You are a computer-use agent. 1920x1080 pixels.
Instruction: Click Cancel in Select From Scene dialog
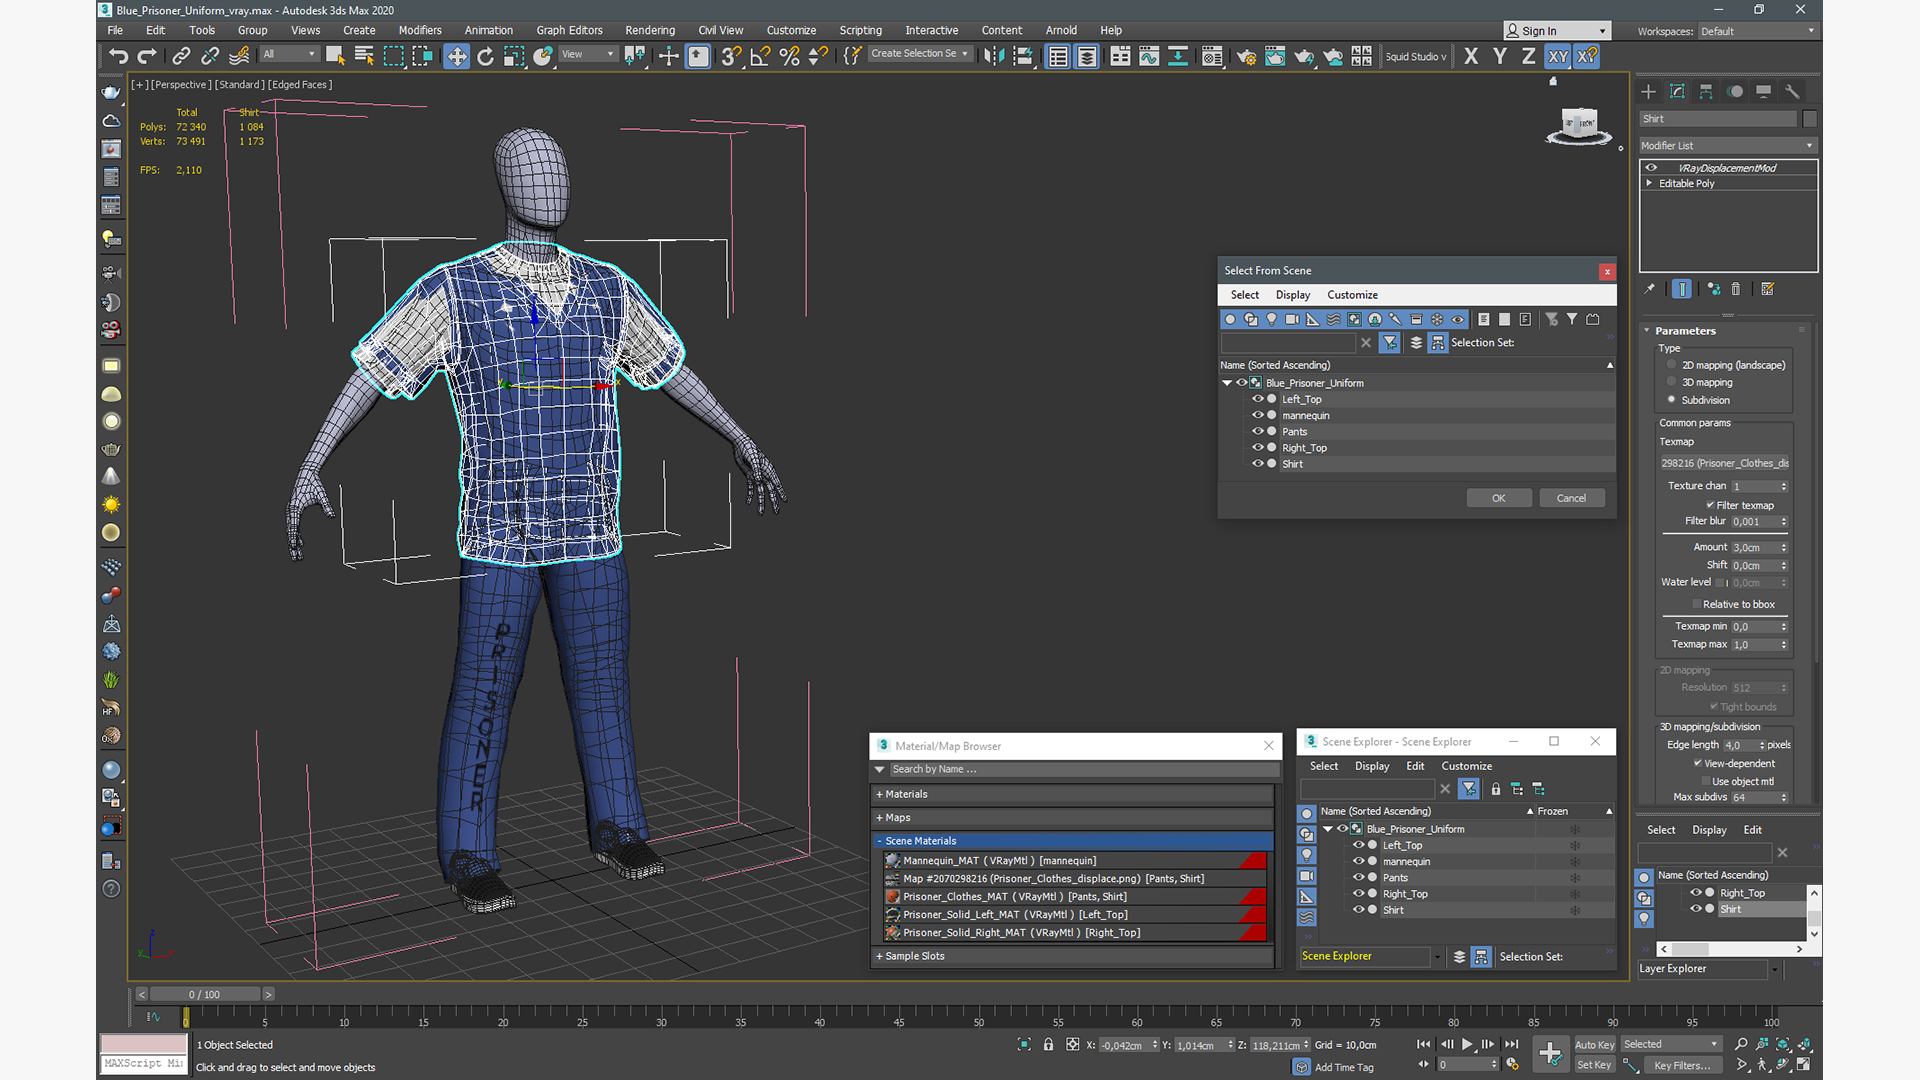pos(1571,498)
